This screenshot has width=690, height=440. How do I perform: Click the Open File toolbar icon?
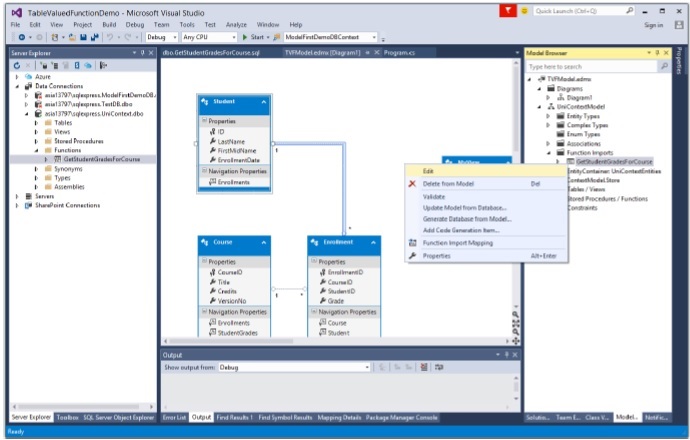72,37
